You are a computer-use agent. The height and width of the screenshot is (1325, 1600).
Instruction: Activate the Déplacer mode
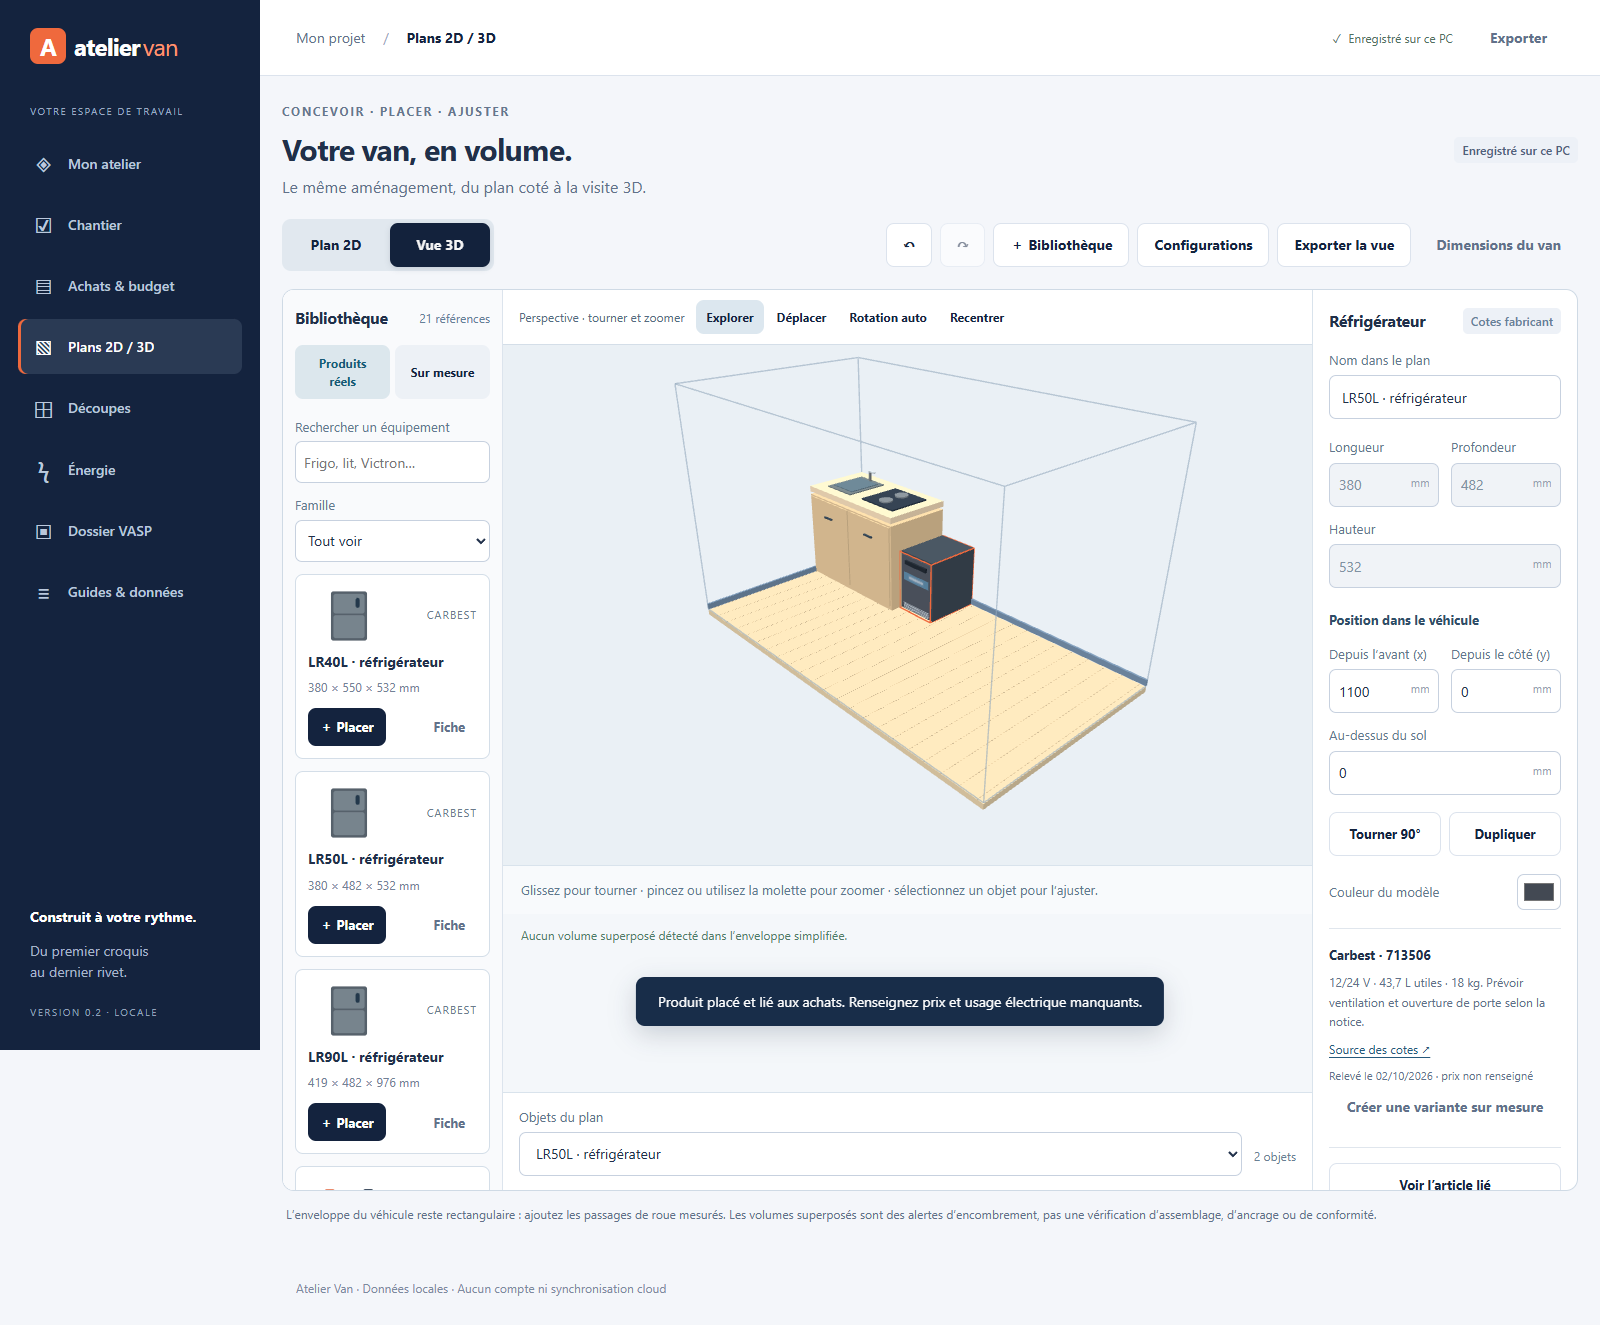pos(801,317)
